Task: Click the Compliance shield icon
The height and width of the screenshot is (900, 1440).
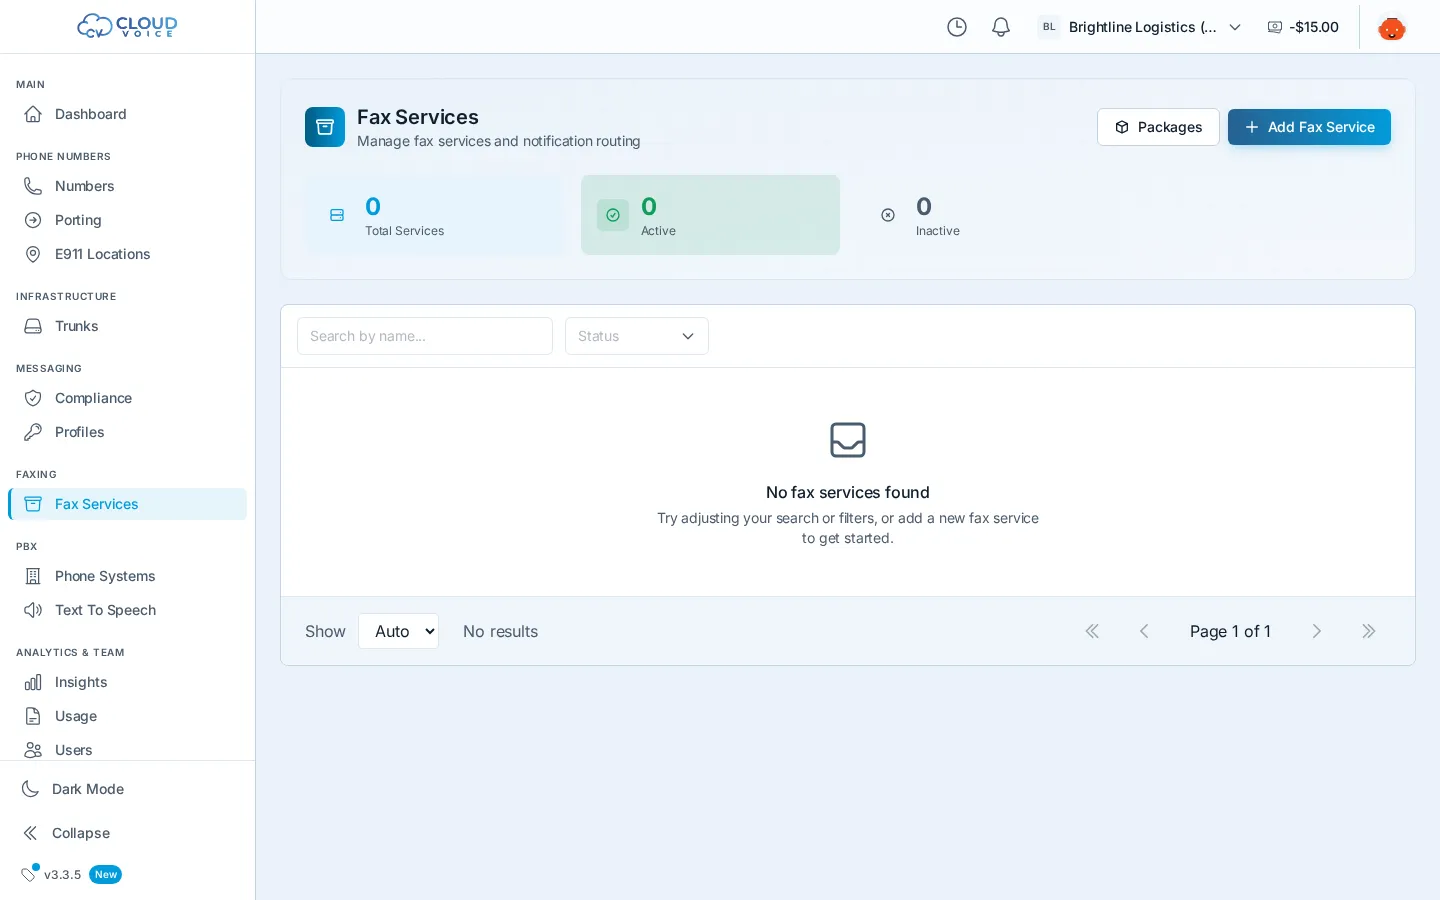Action: [x=33, y=398]
